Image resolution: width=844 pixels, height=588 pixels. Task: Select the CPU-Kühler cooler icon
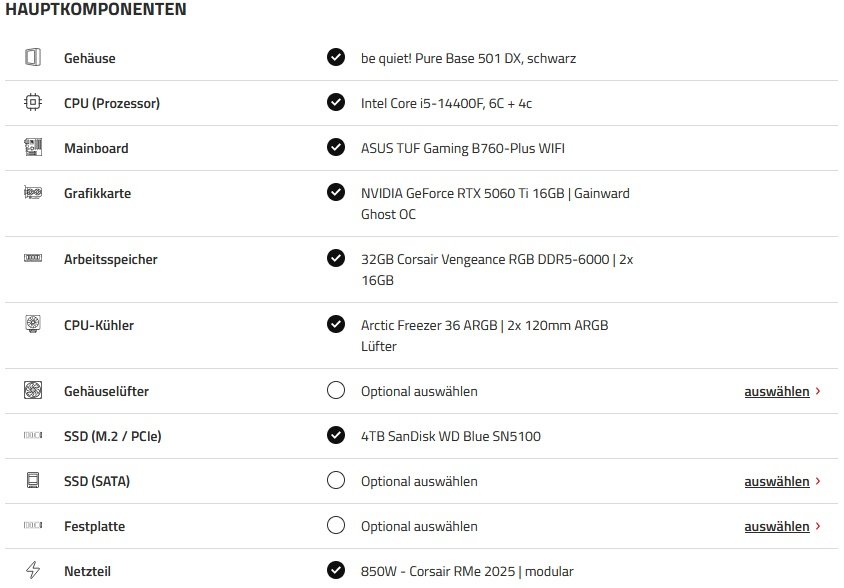[x=33, y=324]
